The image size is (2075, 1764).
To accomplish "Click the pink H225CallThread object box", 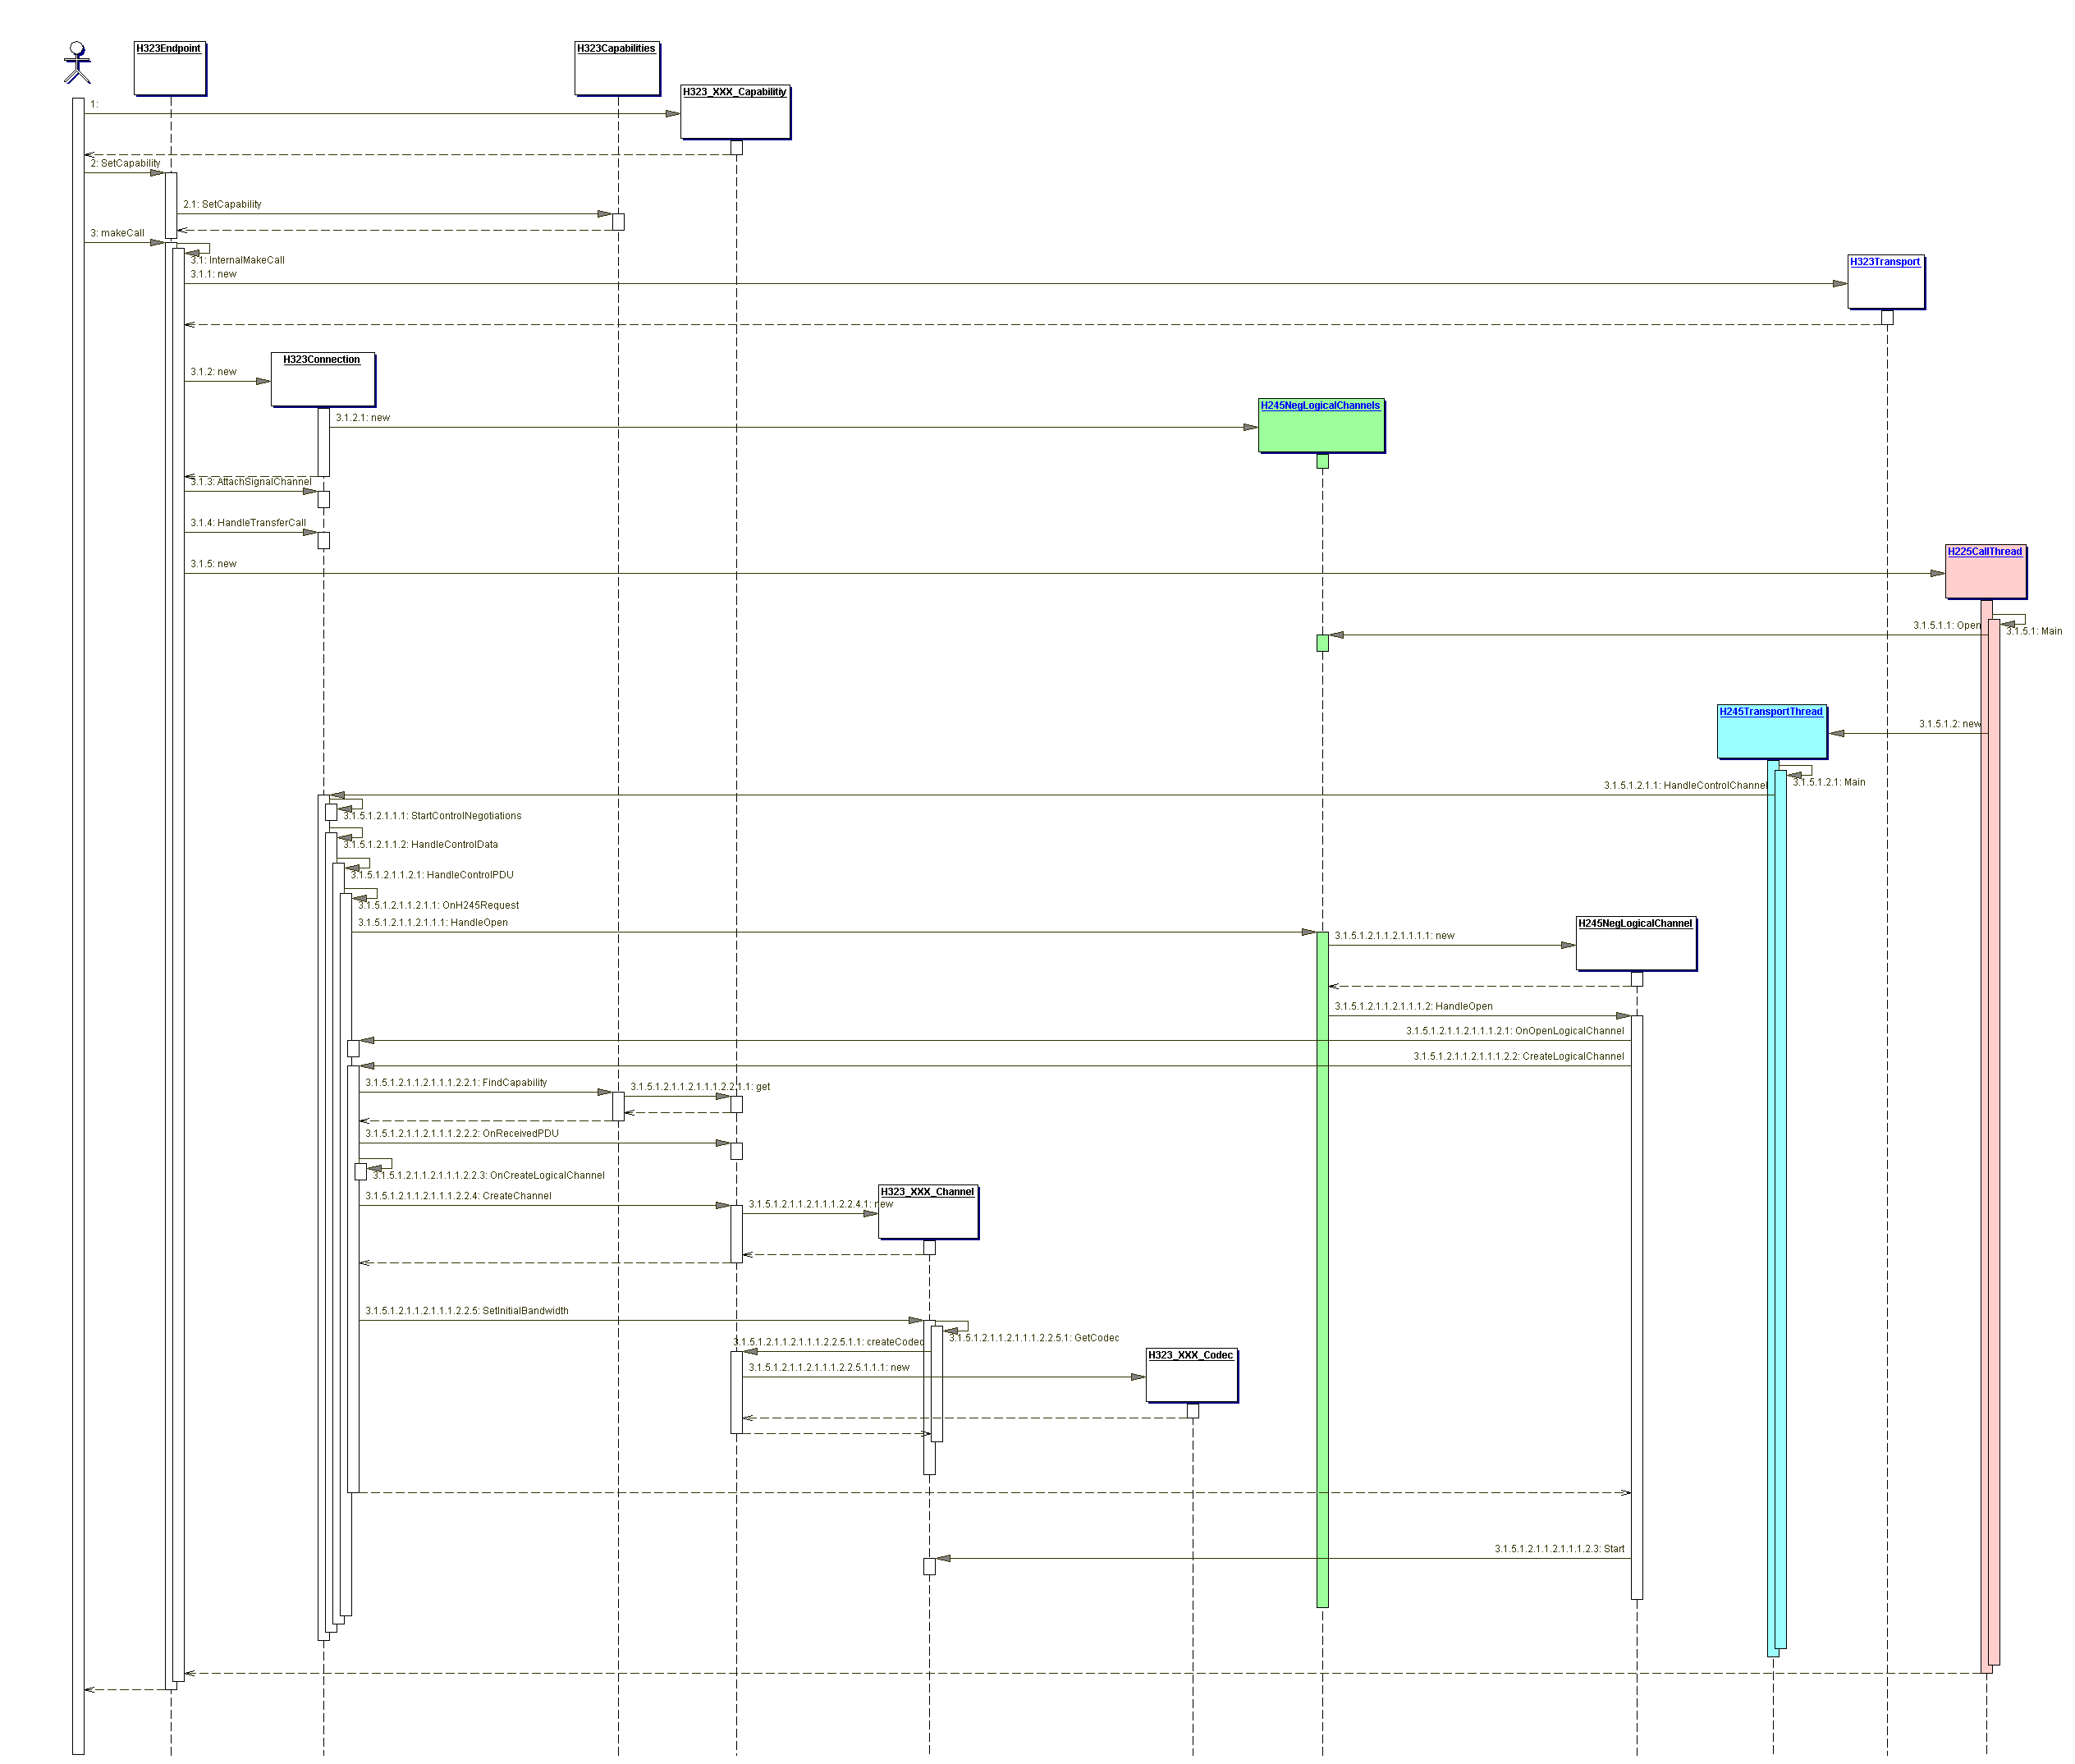I will (1985, 573).
